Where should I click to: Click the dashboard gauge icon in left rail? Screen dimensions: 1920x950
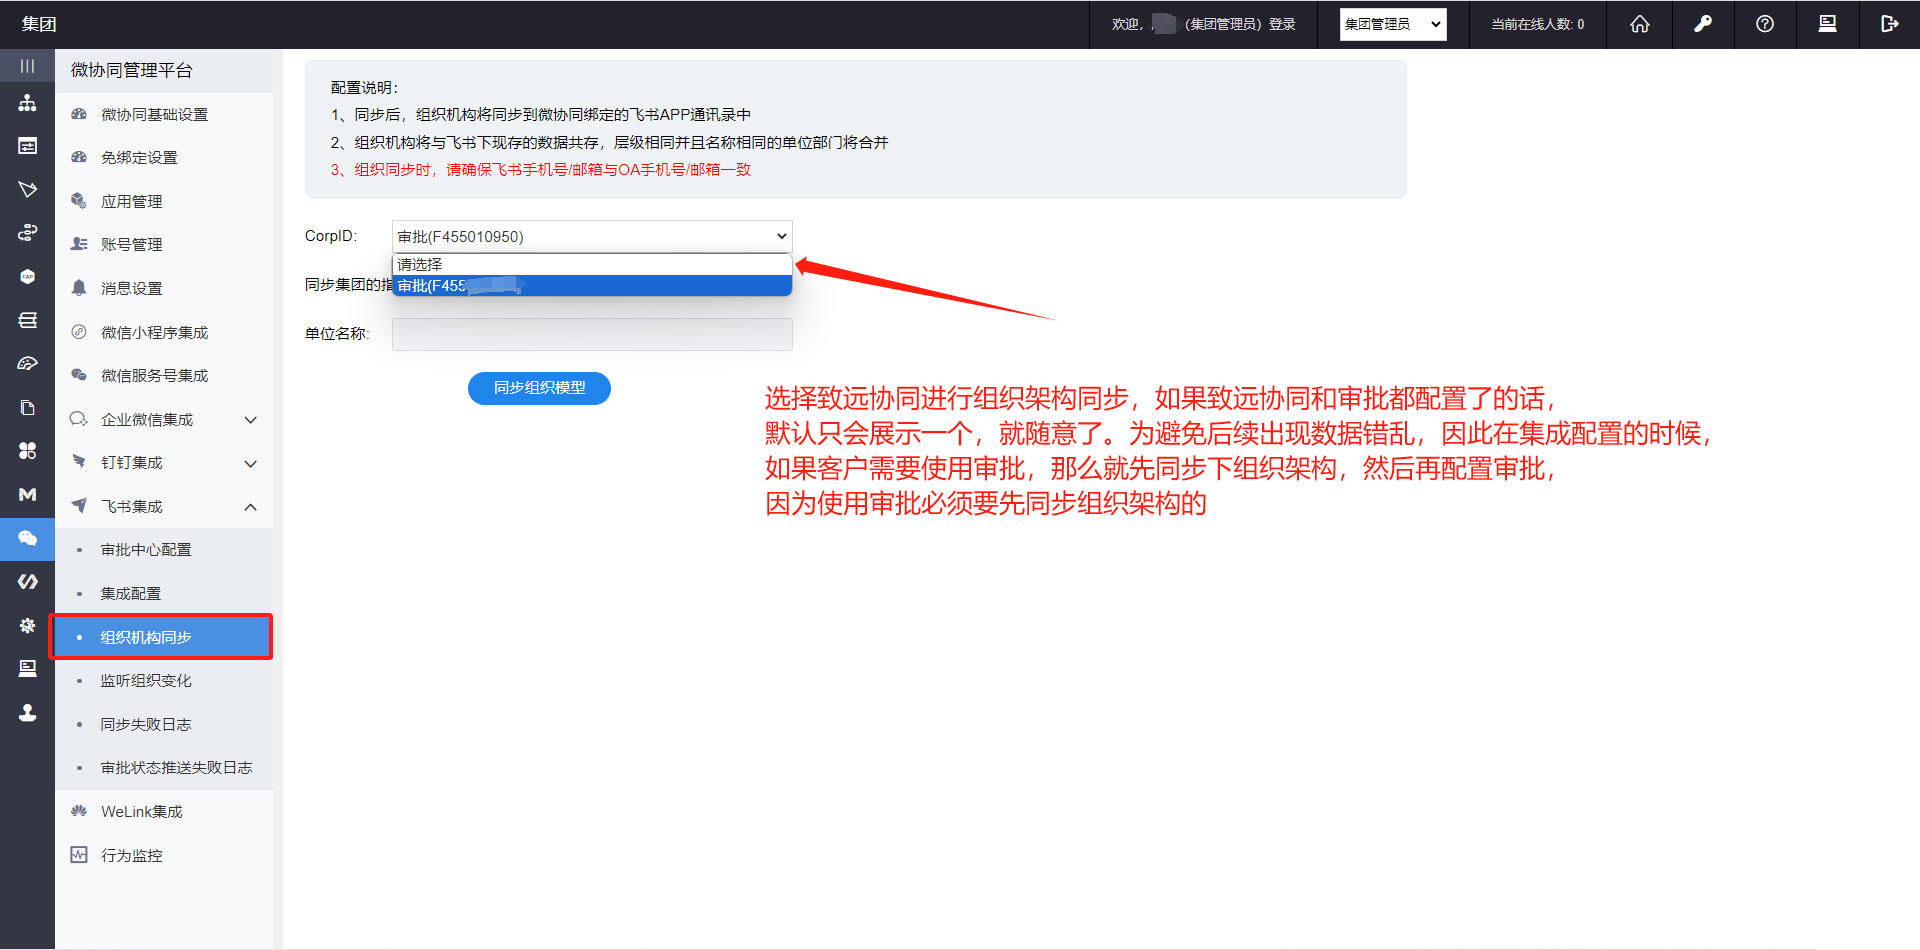coord(27,364)
